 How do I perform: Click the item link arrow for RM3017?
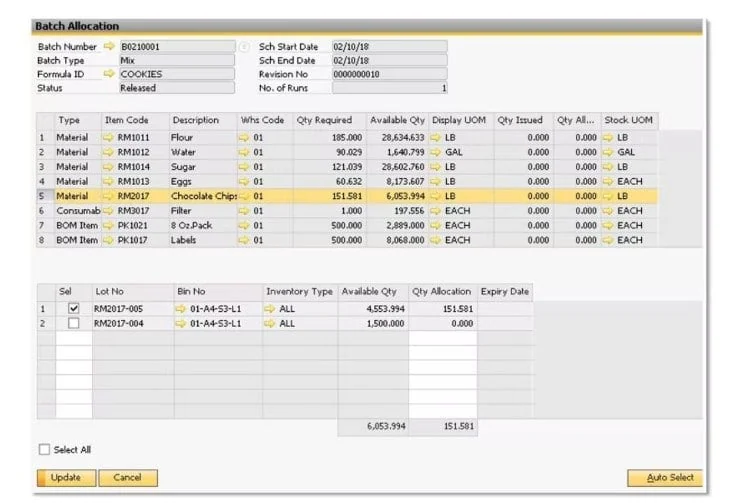coord(108,211)
